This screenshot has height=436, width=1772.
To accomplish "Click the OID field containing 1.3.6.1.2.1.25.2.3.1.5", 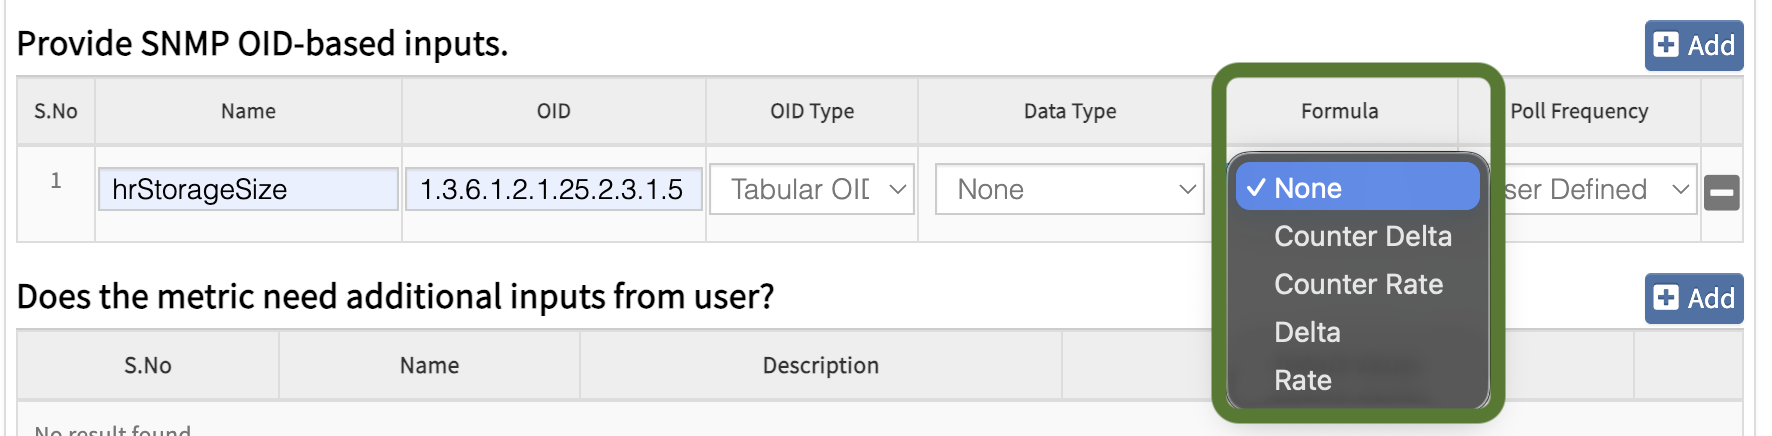I will 553,189.
